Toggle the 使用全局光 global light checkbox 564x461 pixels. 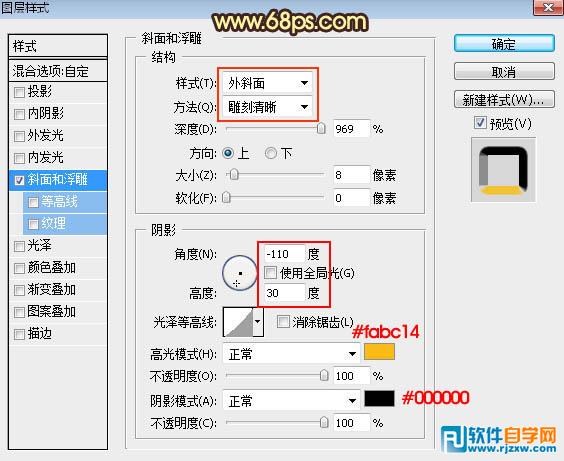point(270,273)
